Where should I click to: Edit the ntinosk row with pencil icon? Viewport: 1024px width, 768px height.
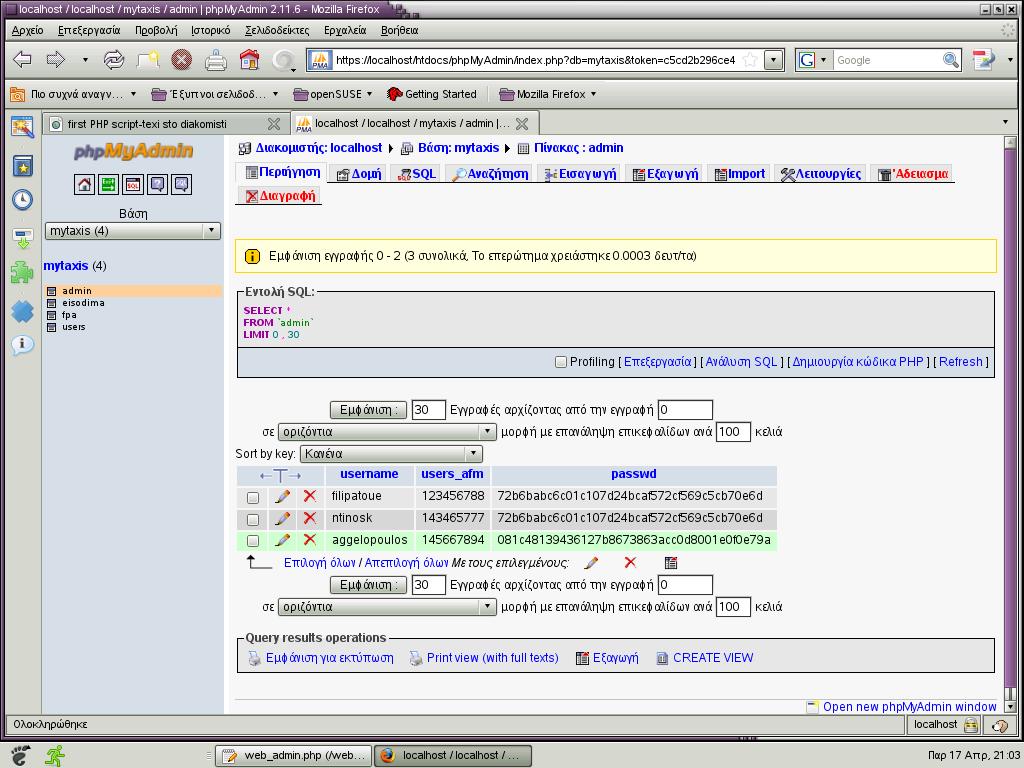pyautogui.click(x=282, y=519)
